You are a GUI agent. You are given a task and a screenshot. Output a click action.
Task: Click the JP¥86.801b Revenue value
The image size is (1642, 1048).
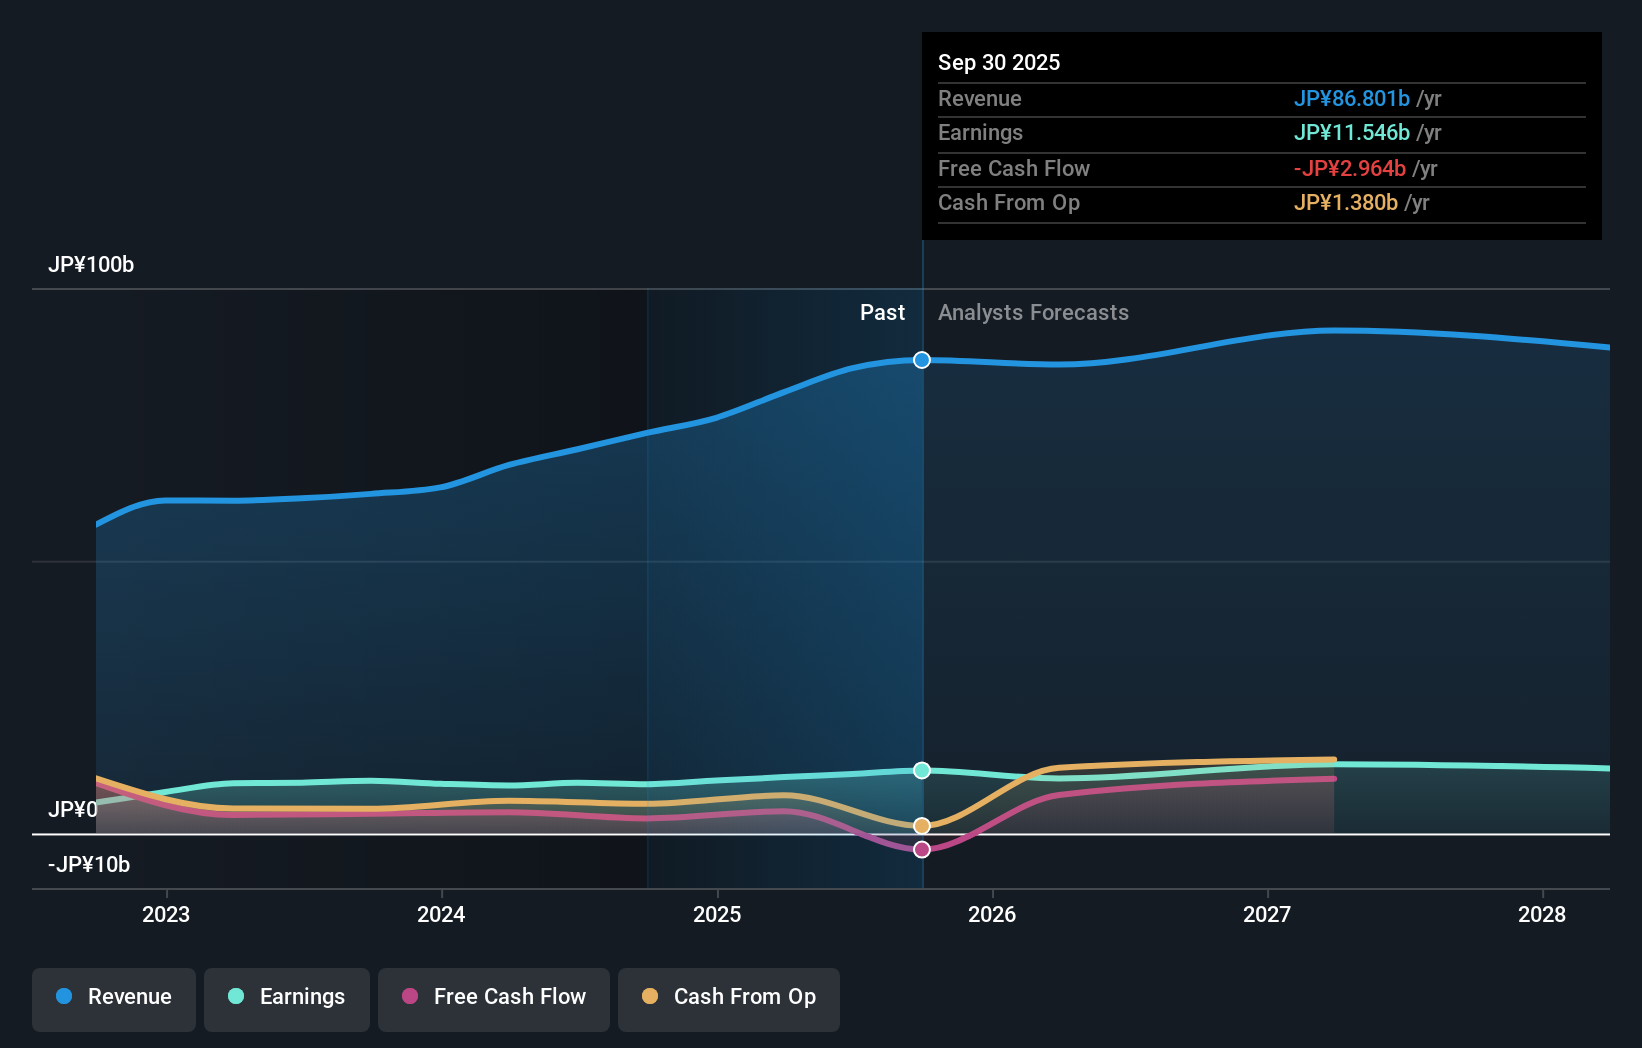click(x=1354, y=99)
